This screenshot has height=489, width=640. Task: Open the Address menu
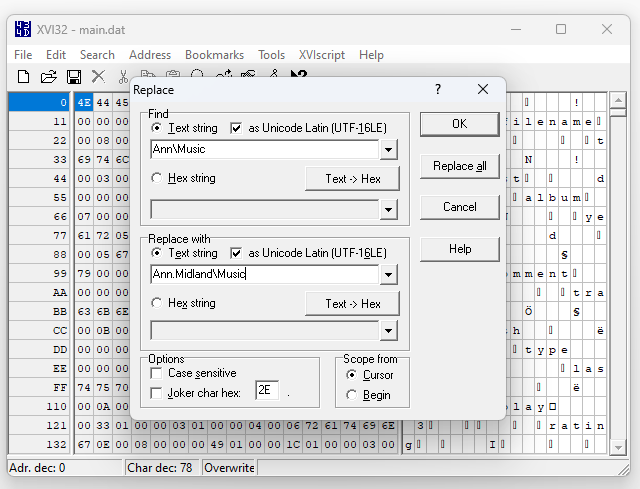point(150,55)
